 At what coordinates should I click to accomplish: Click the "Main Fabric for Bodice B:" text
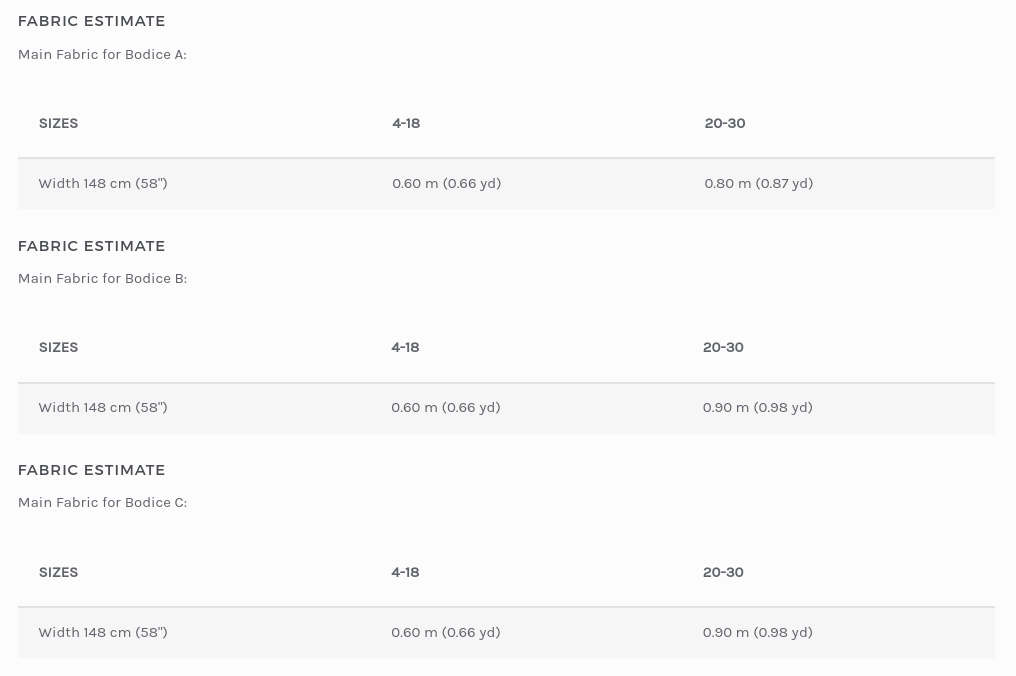click(x=102, y=278)
